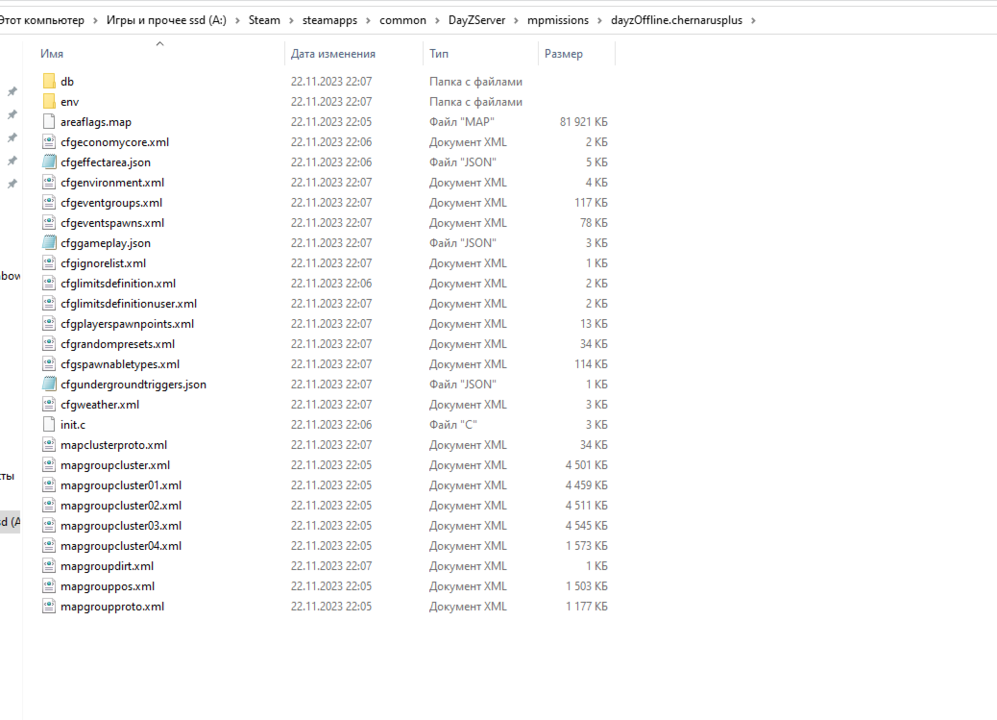Select the areaflags.map file icon
997x720 pixels.
tap(49, 122)
